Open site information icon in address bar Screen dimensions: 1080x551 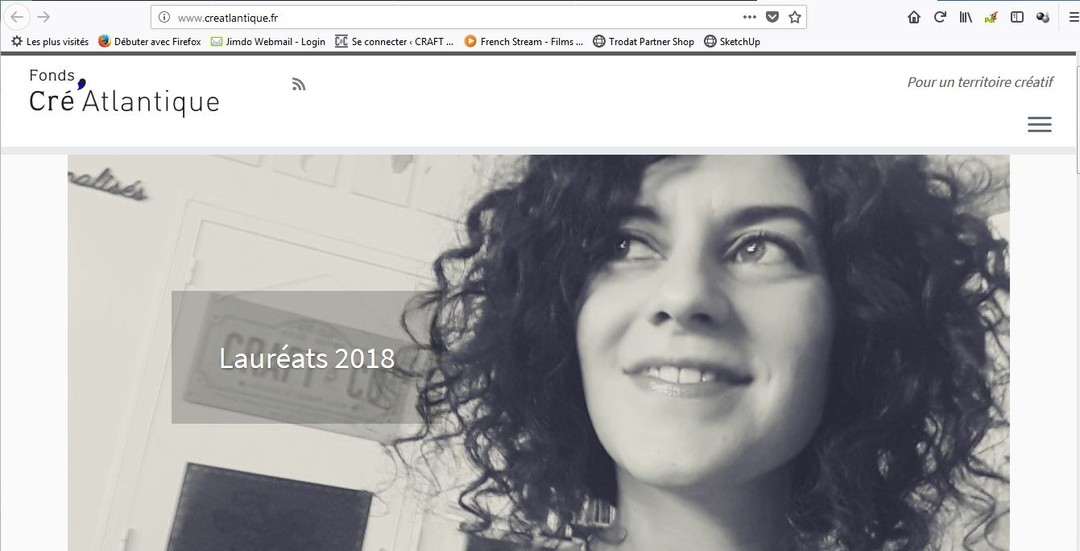[x=164, y=17]
